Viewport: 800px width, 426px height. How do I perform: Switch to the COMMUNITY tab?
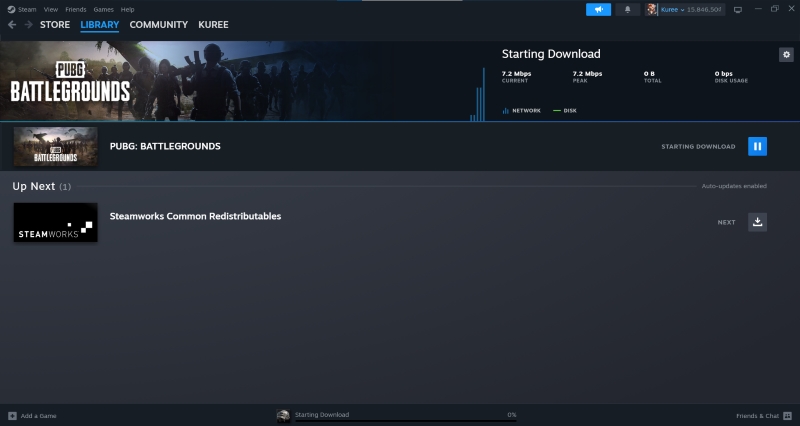pos(159,24)
